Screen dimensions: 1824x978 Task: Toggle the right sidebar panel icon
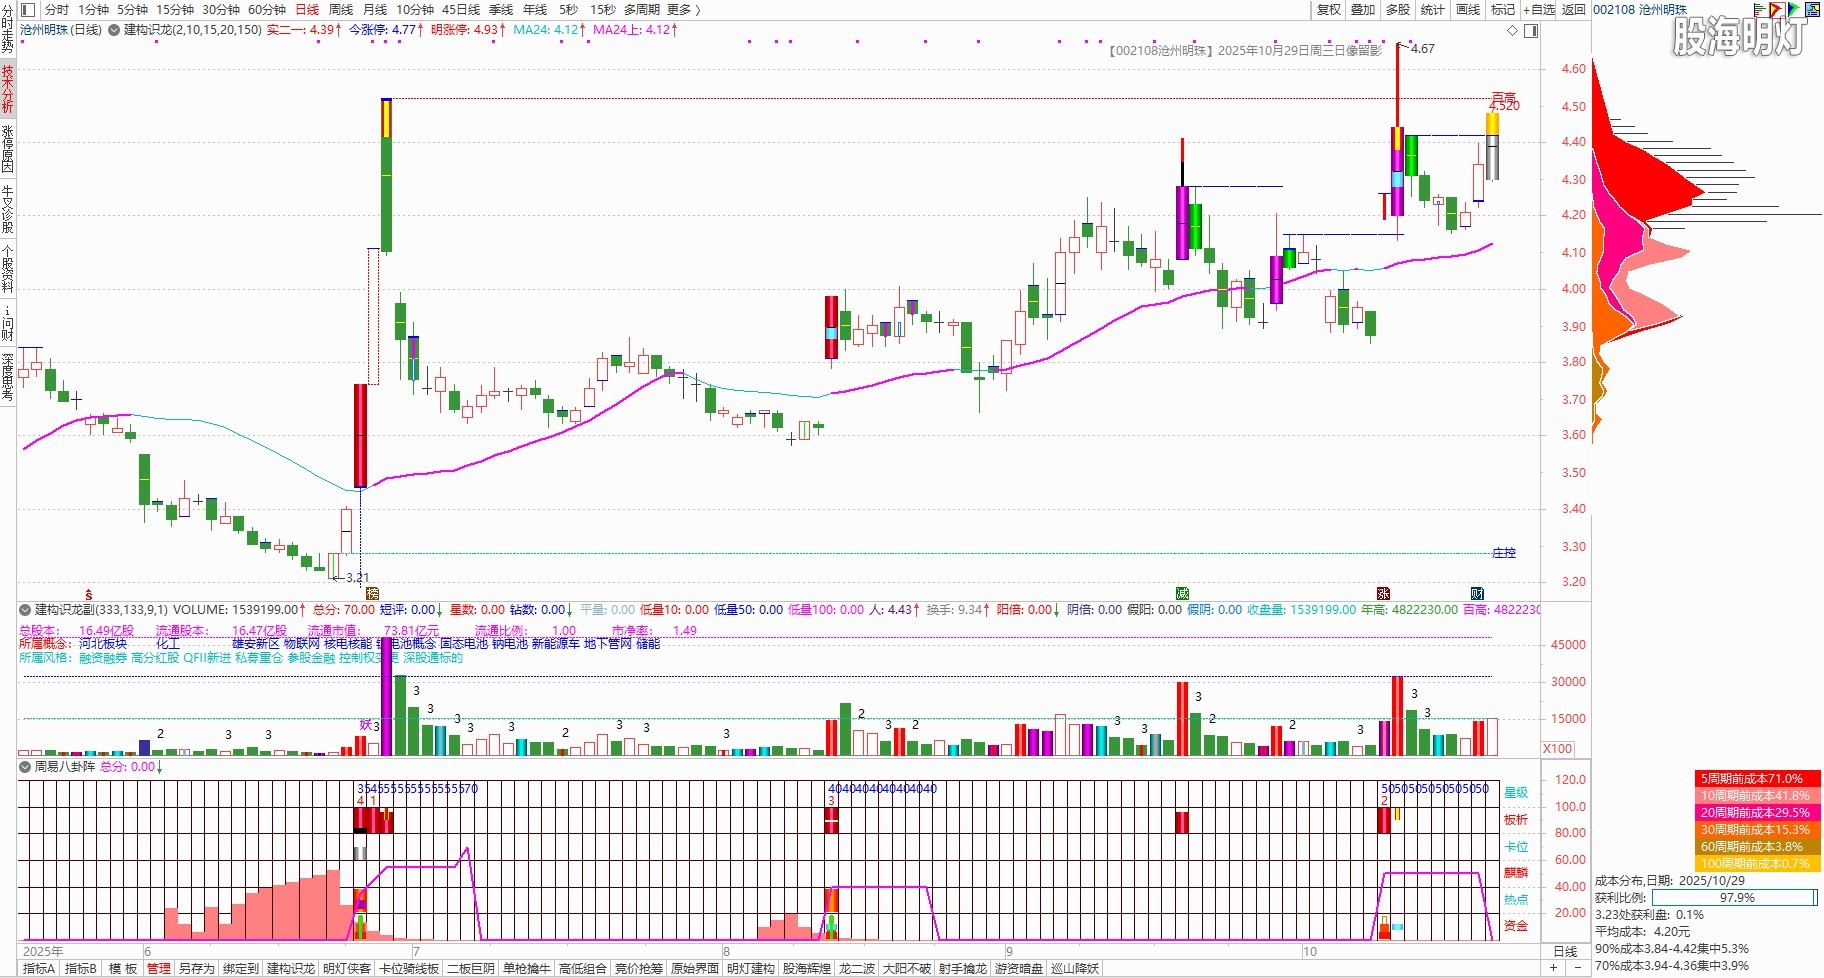point(1531,31)
